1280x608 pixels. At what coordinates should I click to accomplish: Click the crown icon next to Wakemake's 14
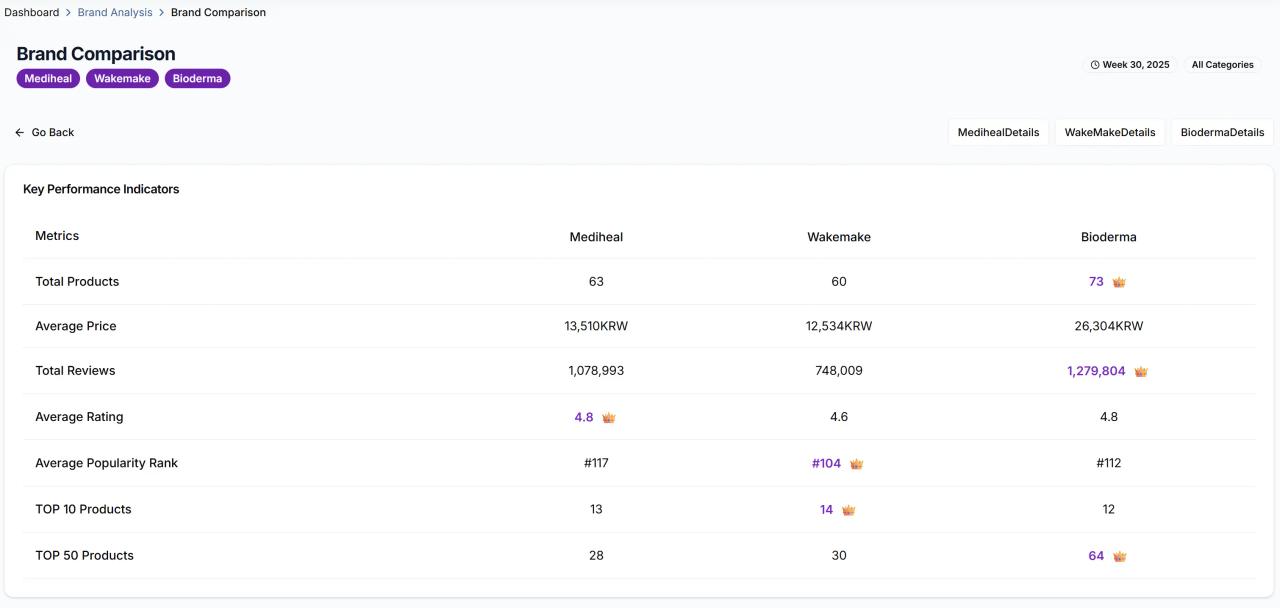pos(848,510)
